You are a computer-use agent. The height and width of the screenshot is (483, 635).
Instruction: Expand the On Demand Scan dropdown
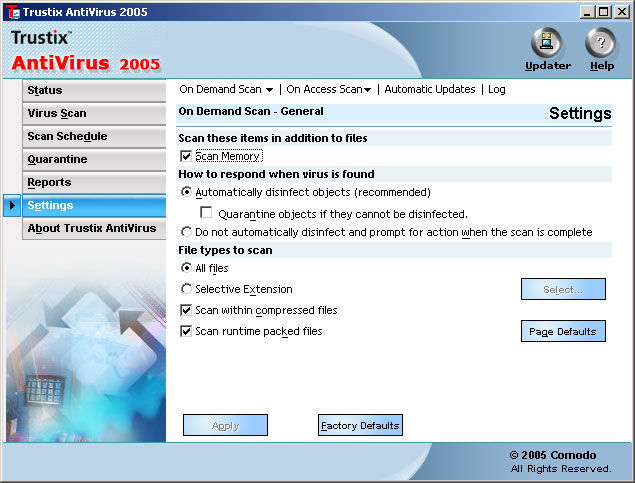point(226,89)
